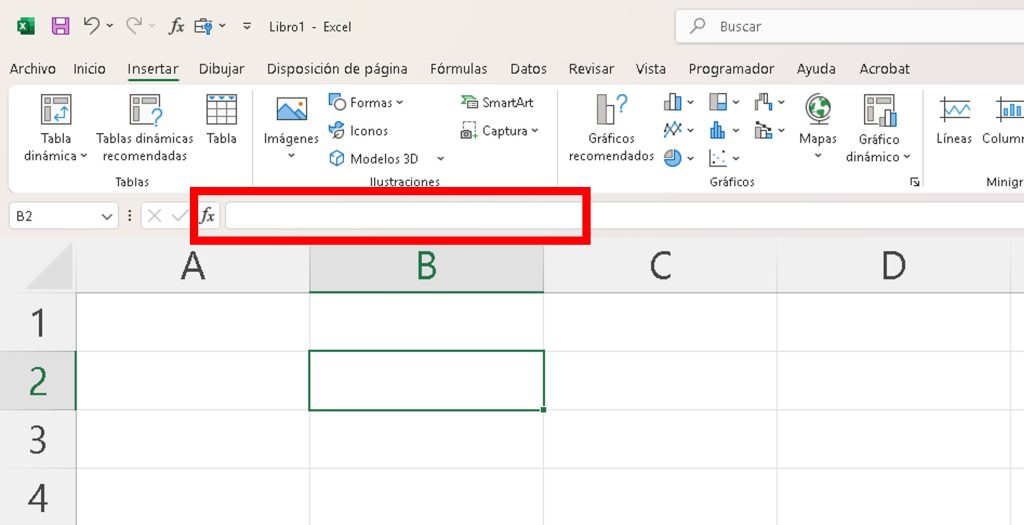Switch to the Fórmulas tab
Viewport: 1024px width, 525px height.
tap(458, 69)
